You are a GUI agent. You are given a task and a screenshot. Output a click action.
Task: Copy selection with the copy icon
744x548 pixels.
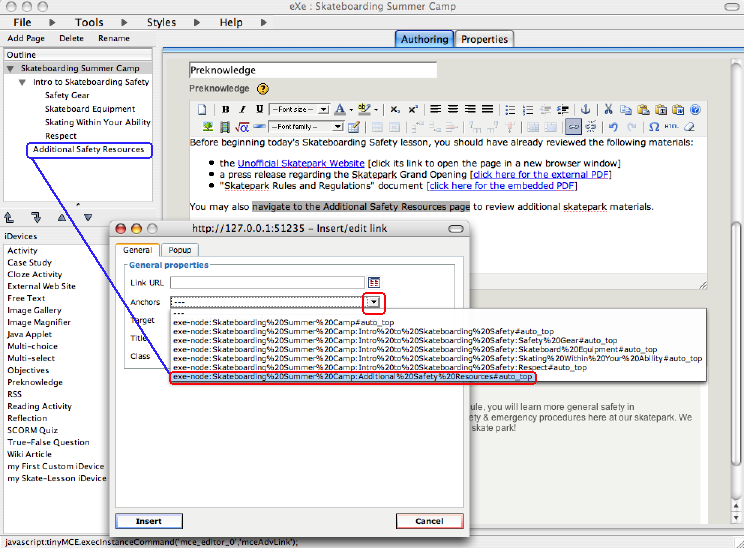tap(626, 110)
